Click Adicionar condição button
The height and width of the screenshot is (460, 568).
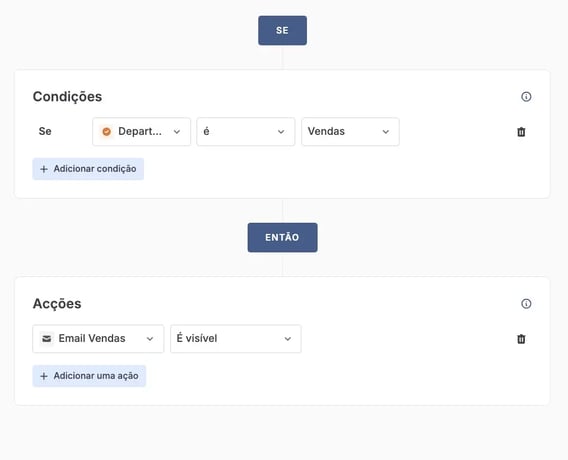[88, 169]
